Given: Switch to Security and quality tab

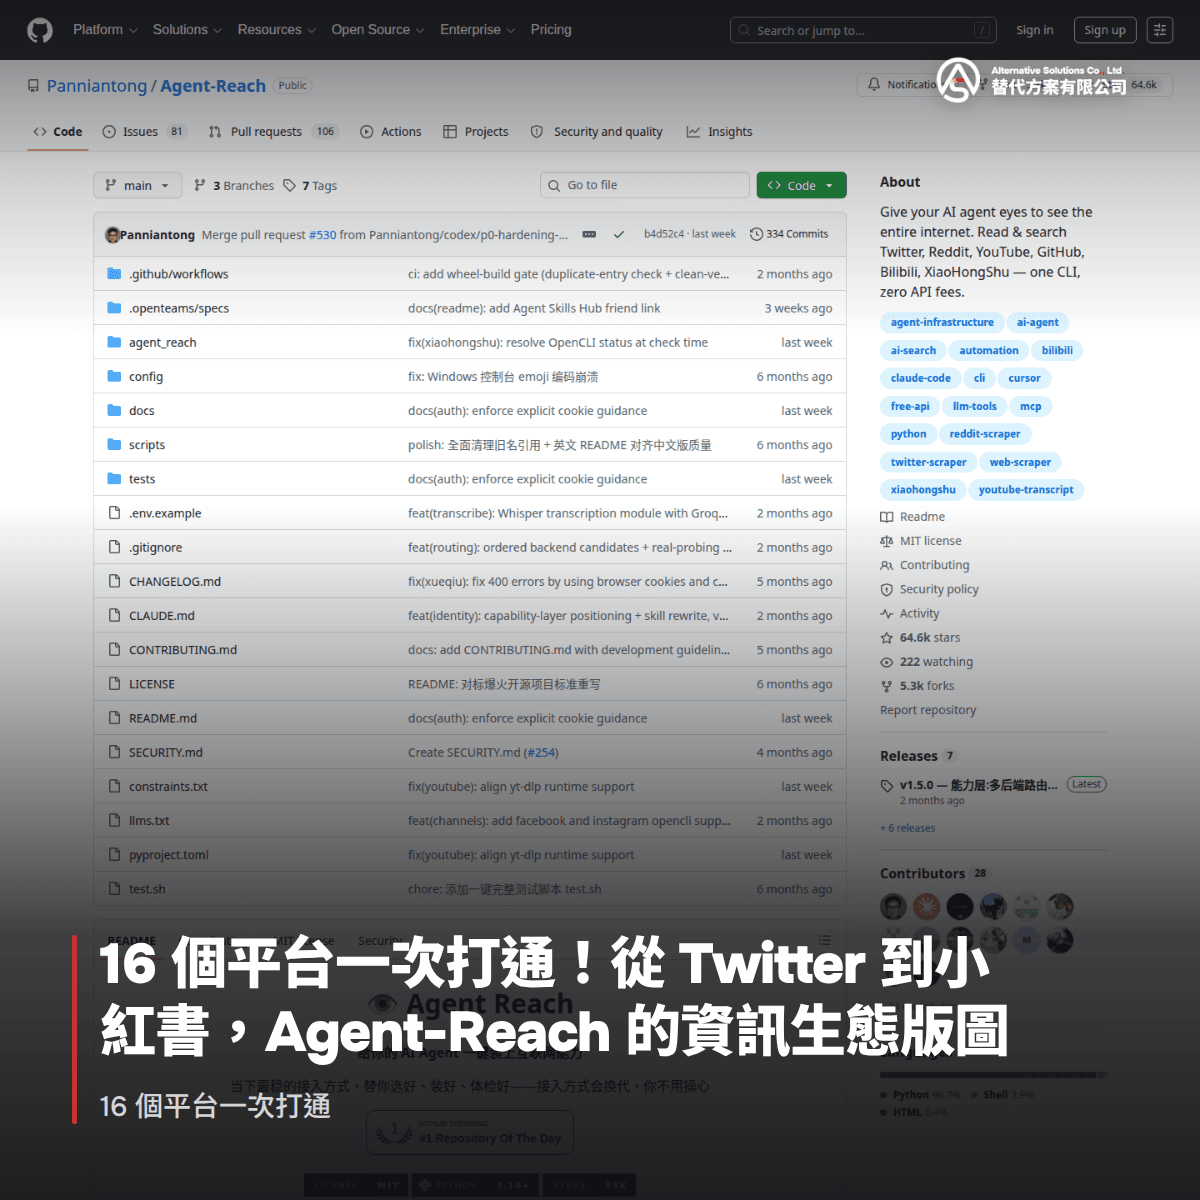Looking at the screenshot, I should [596, 132].
